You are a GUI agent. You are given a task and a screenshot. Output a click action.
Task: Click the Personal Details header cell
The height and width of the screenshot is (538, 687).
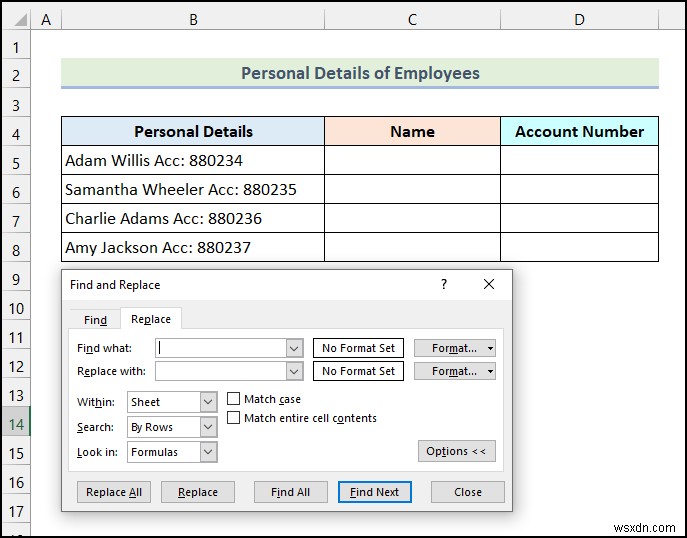pos(193,131)
